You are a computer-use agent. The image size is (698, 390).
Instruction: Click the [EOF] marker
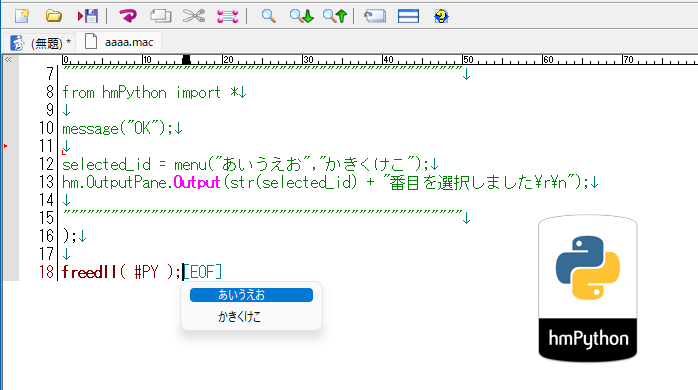(x=203, y=272)
